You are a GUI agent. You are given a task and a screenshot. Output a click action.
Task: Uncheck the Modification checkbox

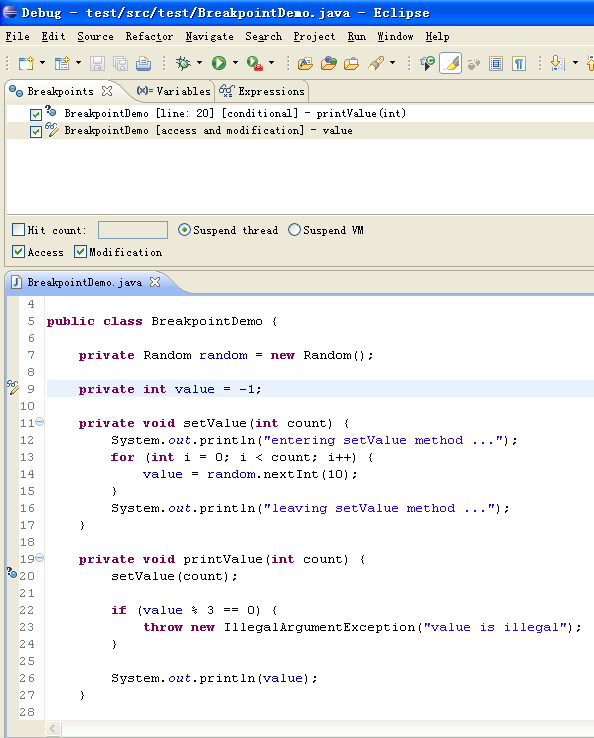click(x=80, y=252)
